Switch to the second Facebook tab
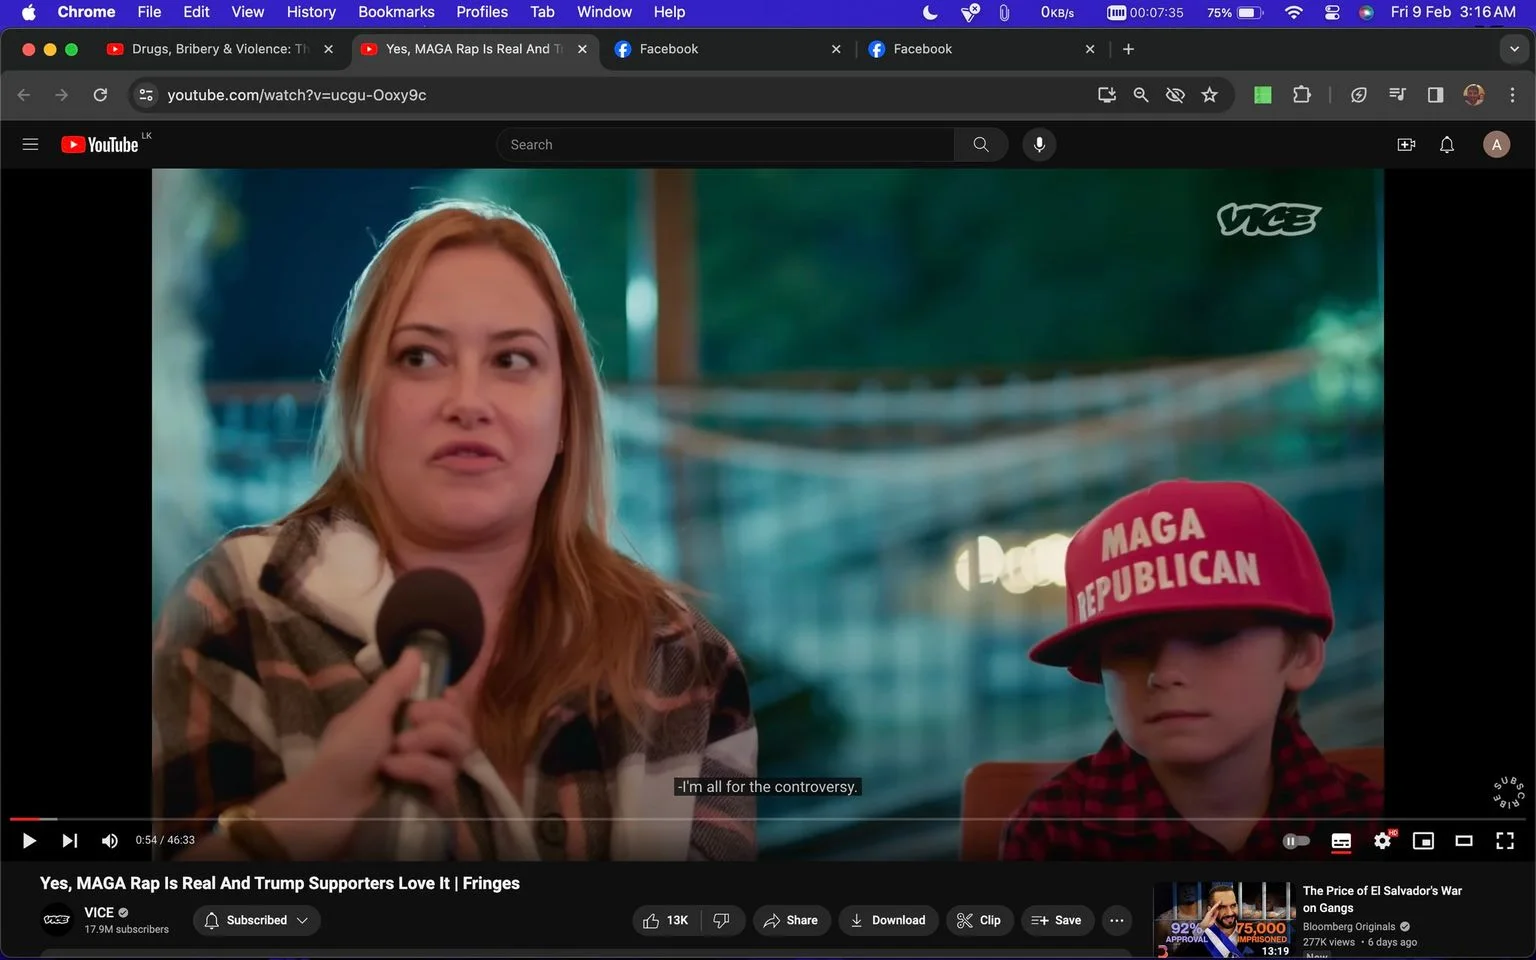 coord(982,49)
